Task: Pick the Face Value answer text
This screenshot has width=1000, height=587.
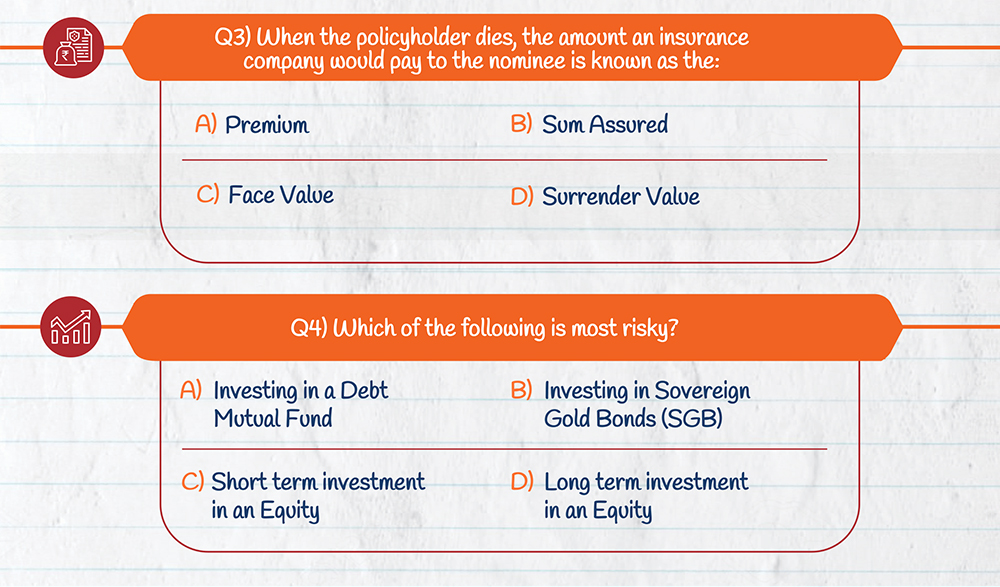Action: tap(281, 195)
